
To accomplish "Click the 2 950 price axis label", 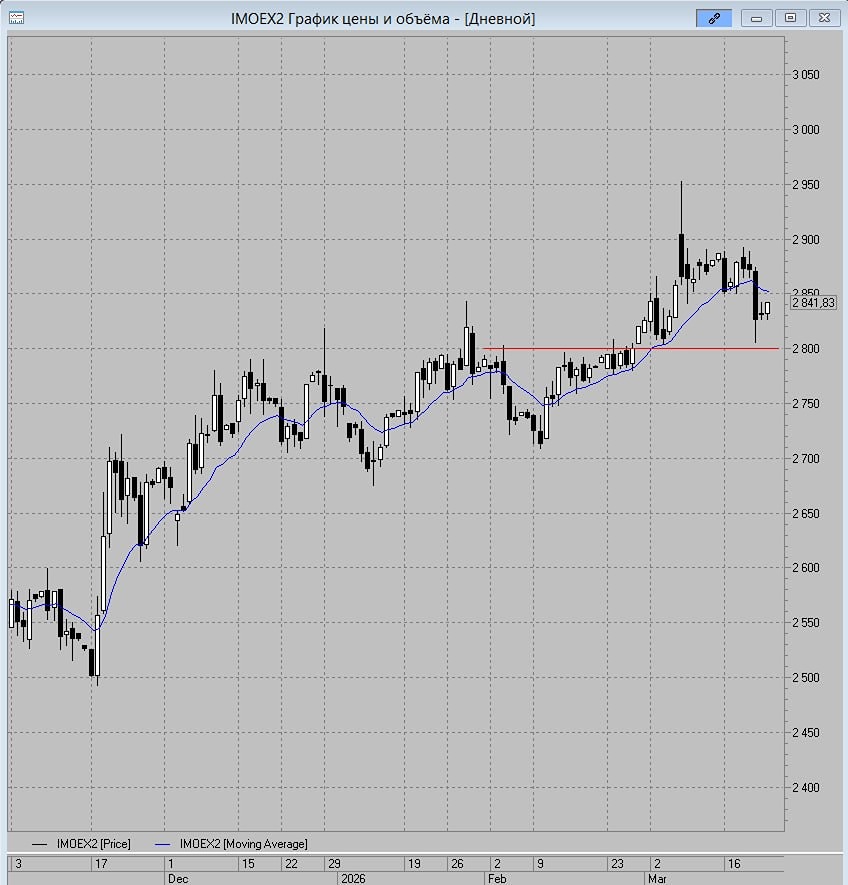I will pos(806,185).
